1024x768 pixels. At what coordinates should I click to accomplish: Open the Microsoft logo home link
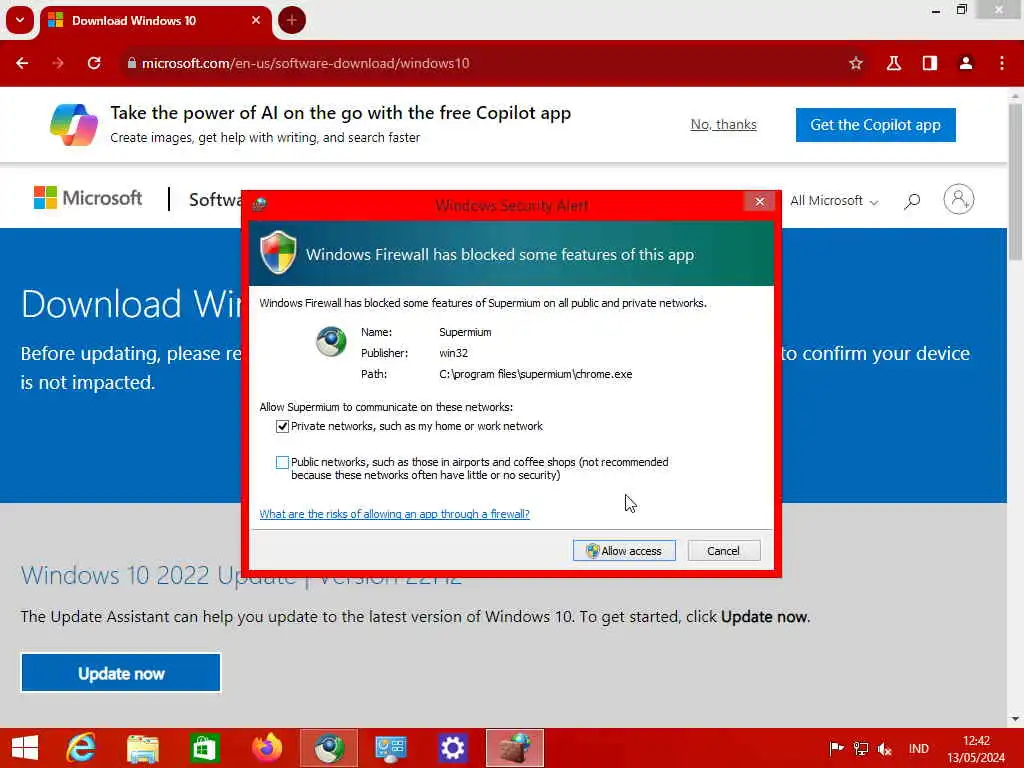(x=88, y=198)
